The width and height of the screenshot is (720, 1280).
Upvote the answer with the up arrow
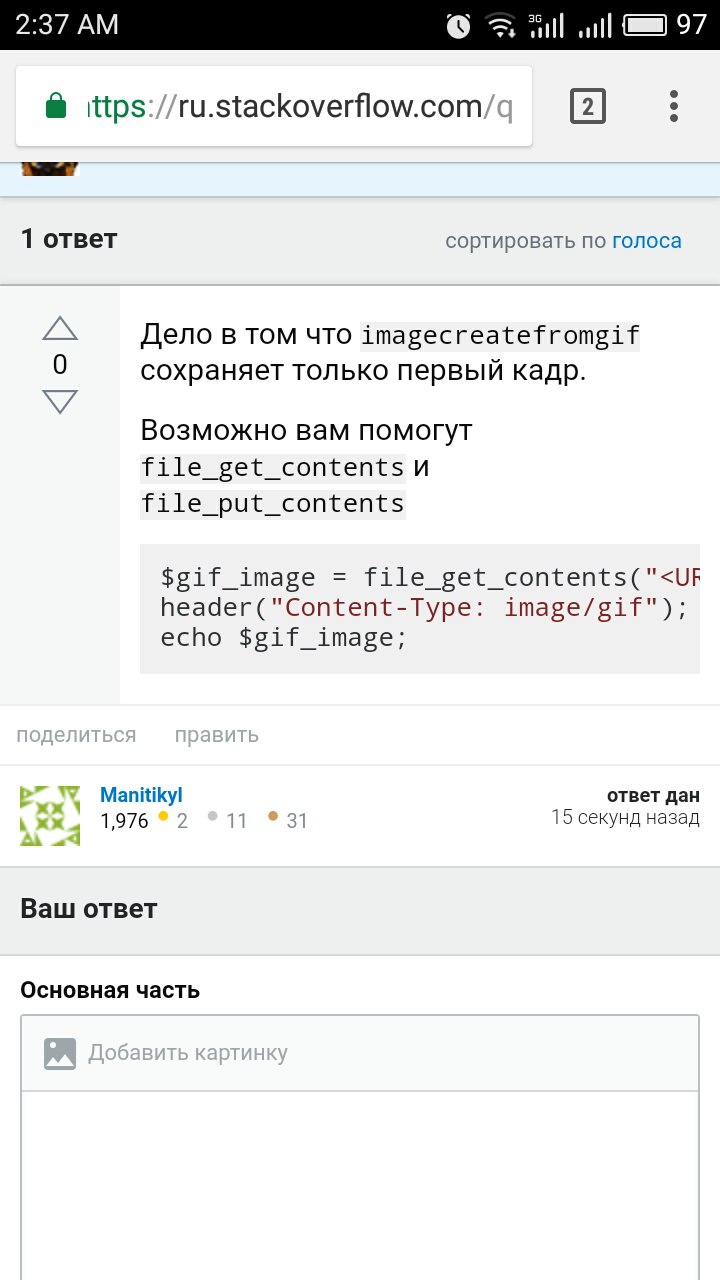(x=60, y=328)
